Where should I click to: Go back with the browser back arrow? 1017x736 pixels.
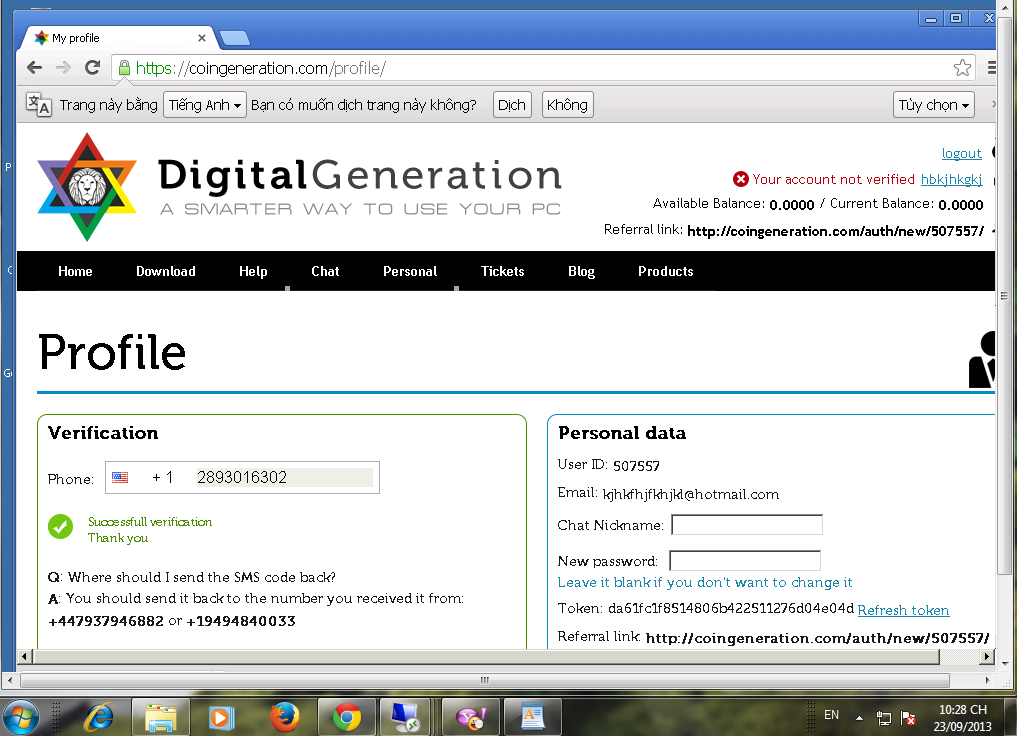34,67
